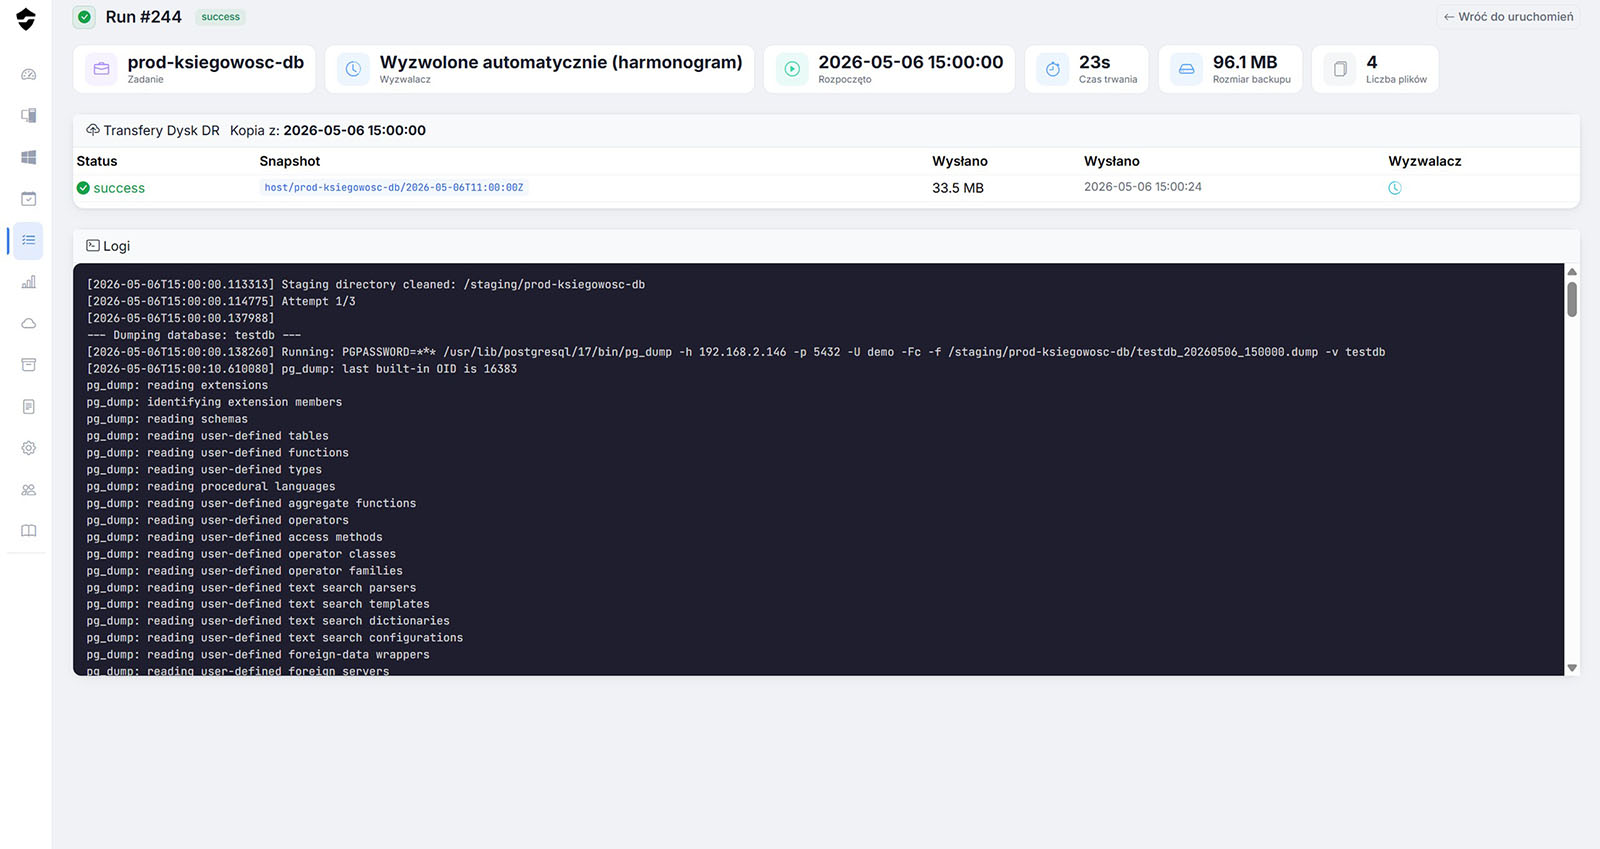Click the log scrollbar up arrow
The width and height of the screenshot is (1600, 849).
click(1572, 272)
